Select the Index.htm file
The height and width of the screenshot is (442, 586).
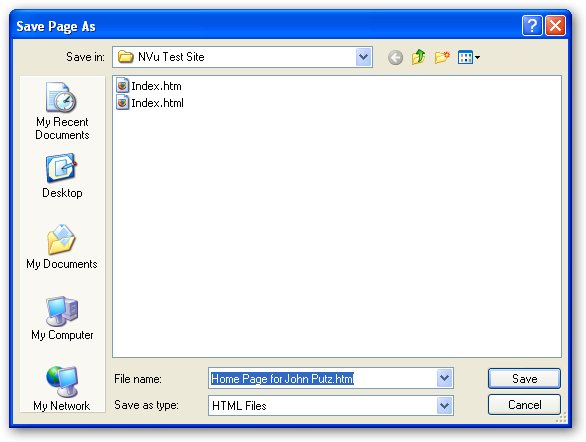point(149,86)
